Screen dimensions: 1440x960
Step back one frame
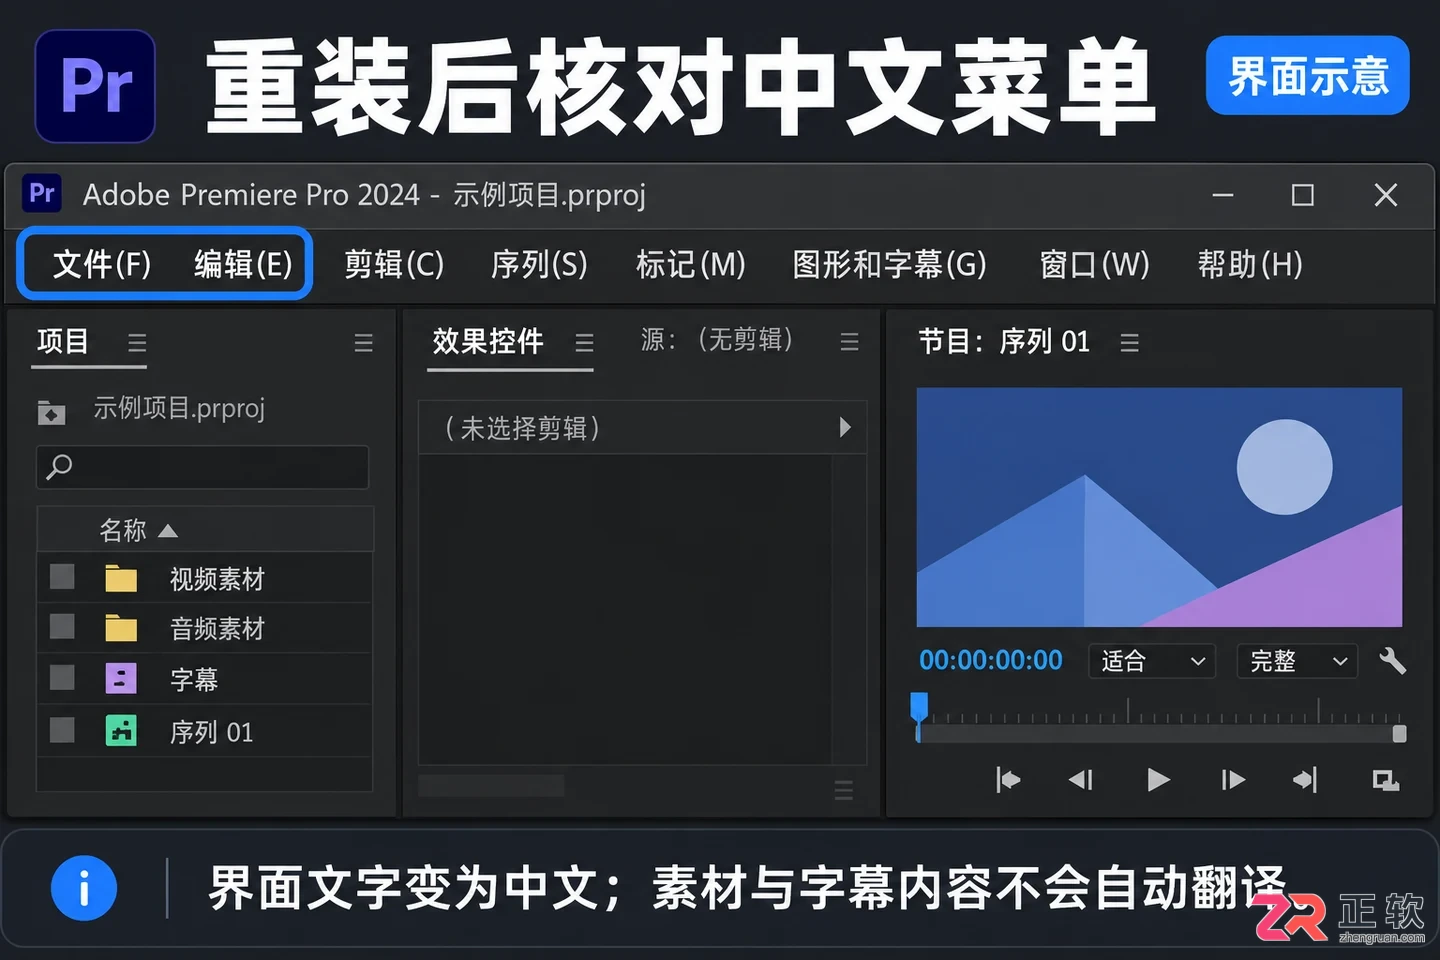tap(1081, 780)
